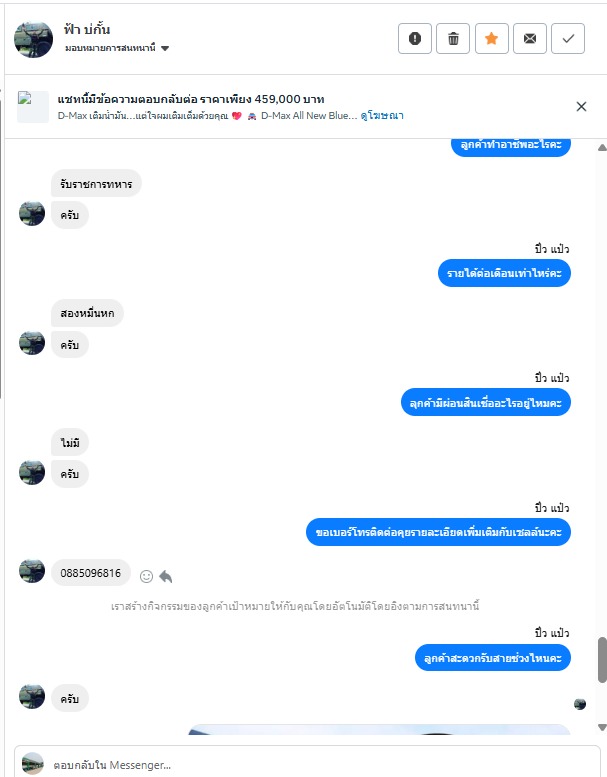Select the 0885096816 phone number message
The height and width of the screenshot is (777, 607).
coord(91,573)
